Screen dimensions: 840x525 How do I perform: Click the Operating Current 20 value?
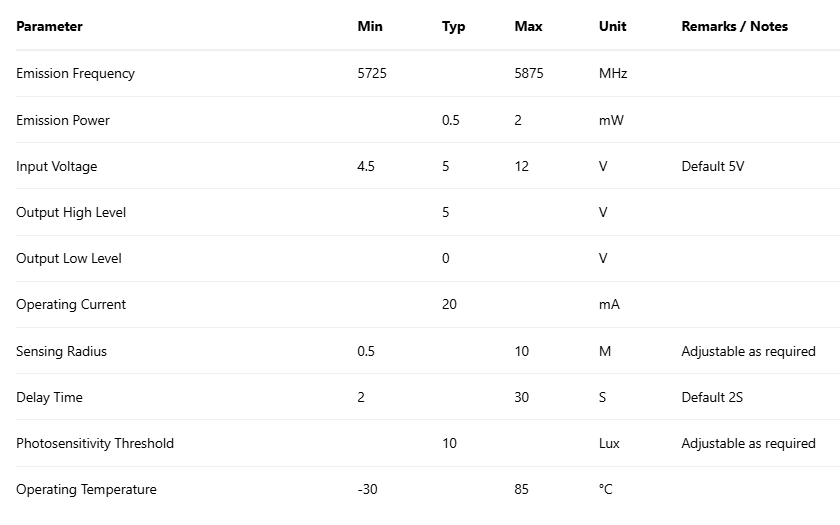449,304
